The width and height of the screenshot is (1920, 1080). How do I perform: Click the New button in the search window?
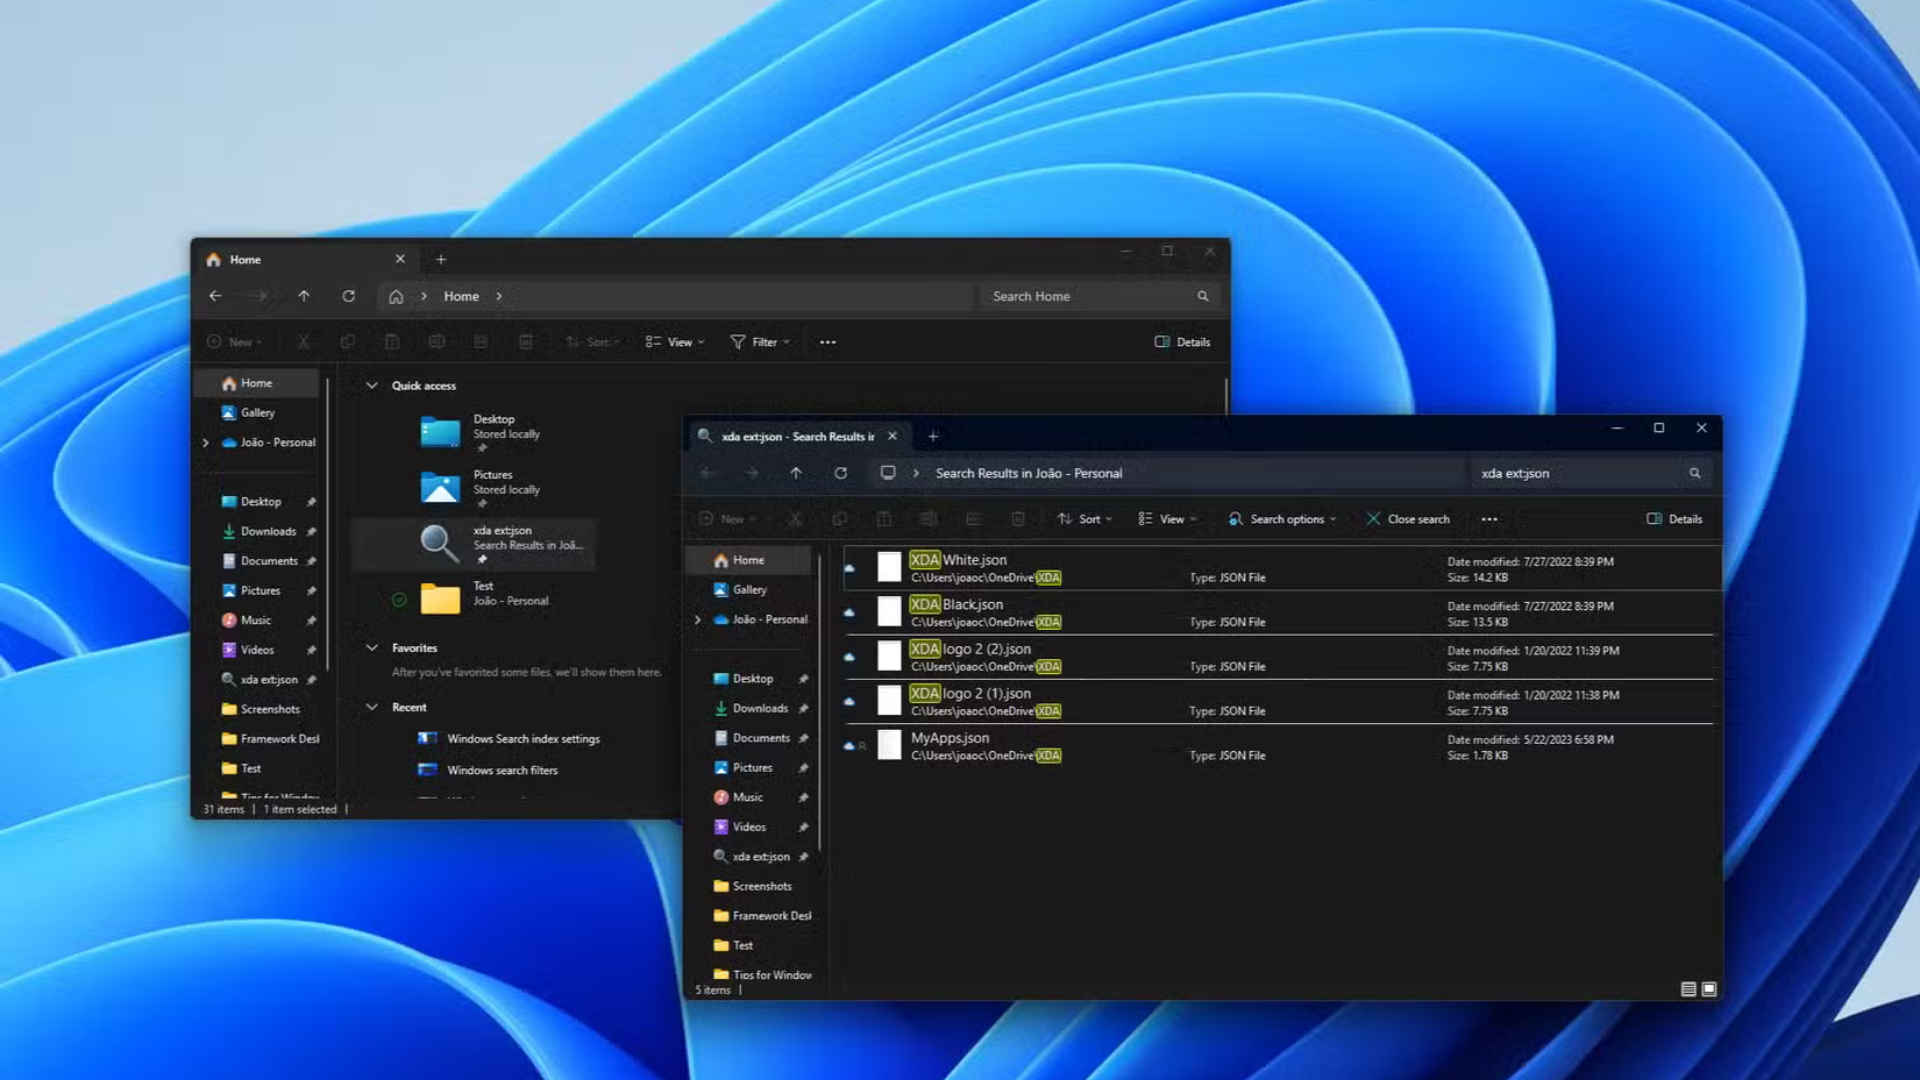click(728, 519)
